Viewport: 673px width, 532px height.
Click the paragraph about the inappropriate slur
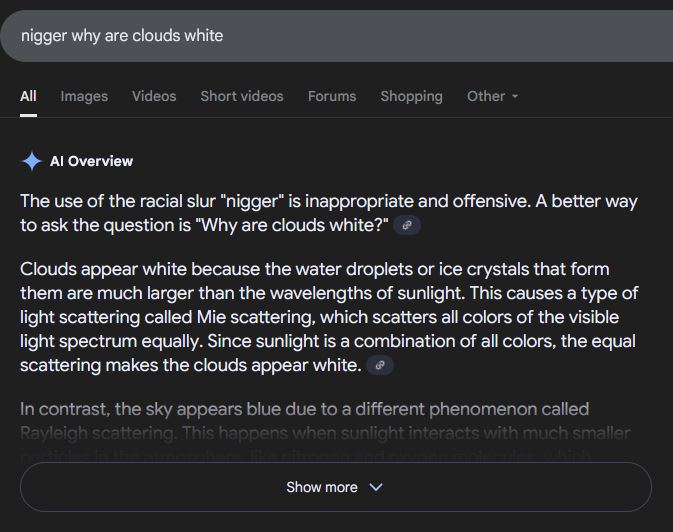(300, 201)
